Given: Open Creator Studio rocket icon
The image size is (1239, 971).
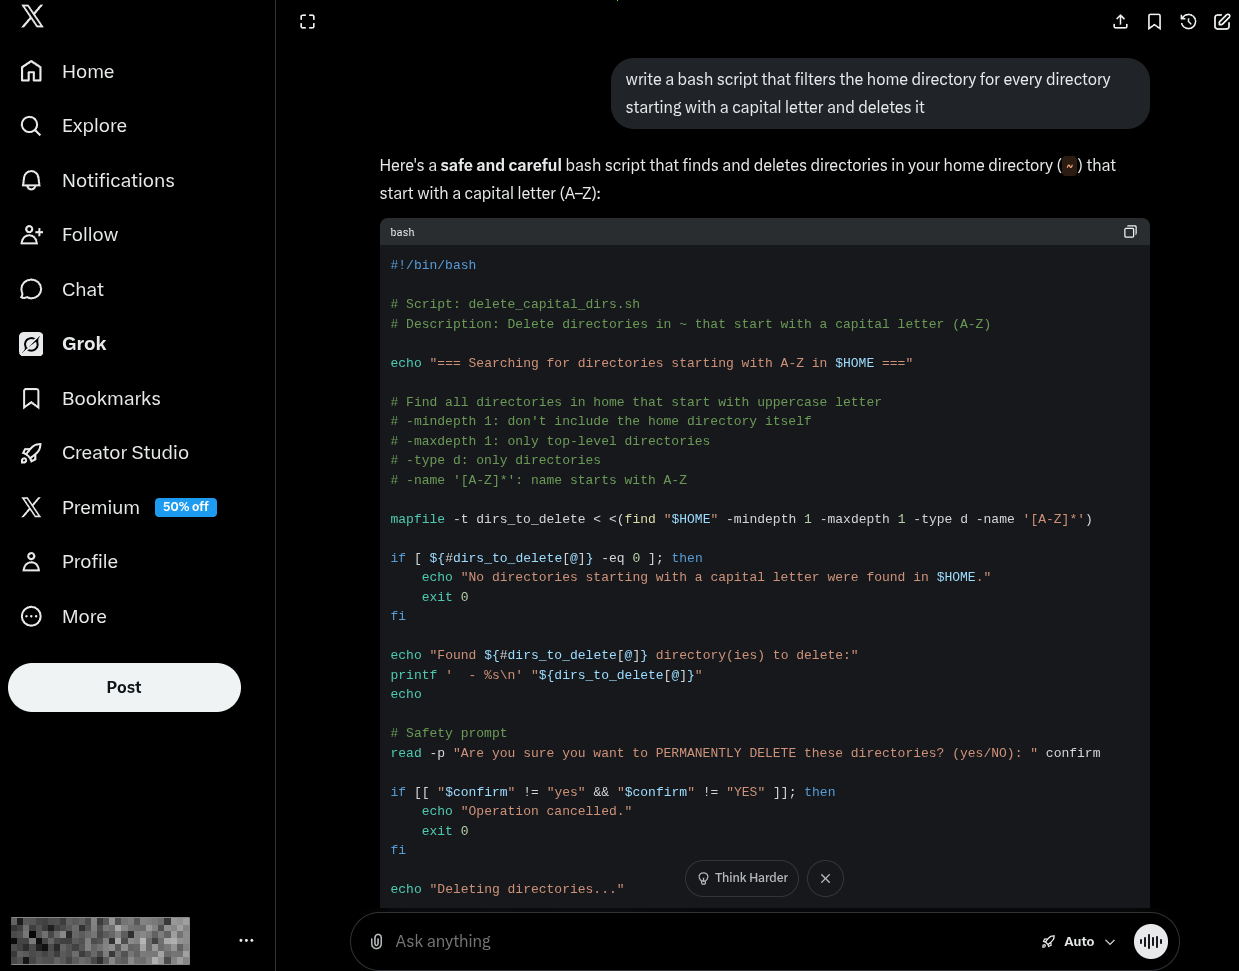Looking at the screenshot, I should click(x=31, y=453).
